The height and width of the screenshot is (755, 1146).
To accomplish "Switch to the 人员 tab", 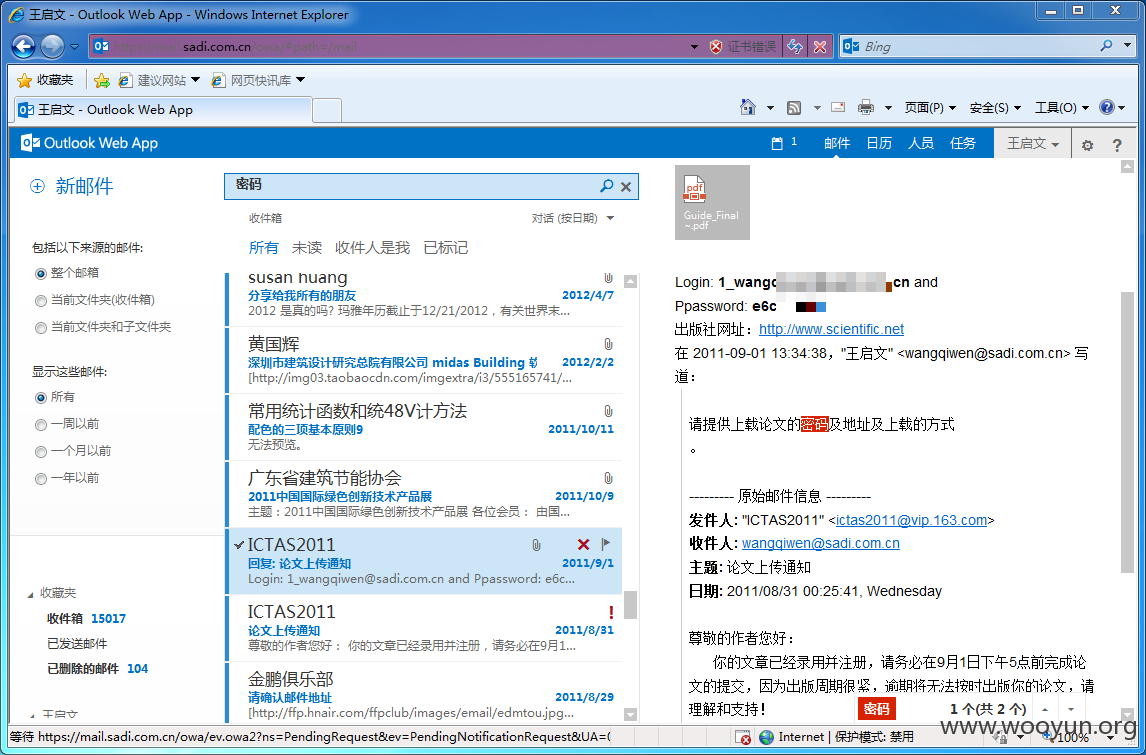I will (x=921, y=143).
